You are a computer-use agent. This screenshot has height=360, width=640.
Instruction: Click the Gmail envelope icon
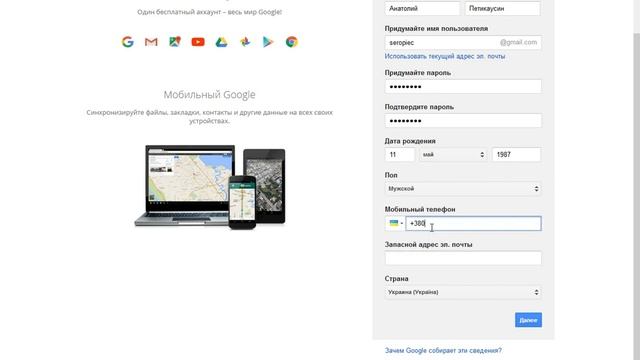(x=151, y=42)
